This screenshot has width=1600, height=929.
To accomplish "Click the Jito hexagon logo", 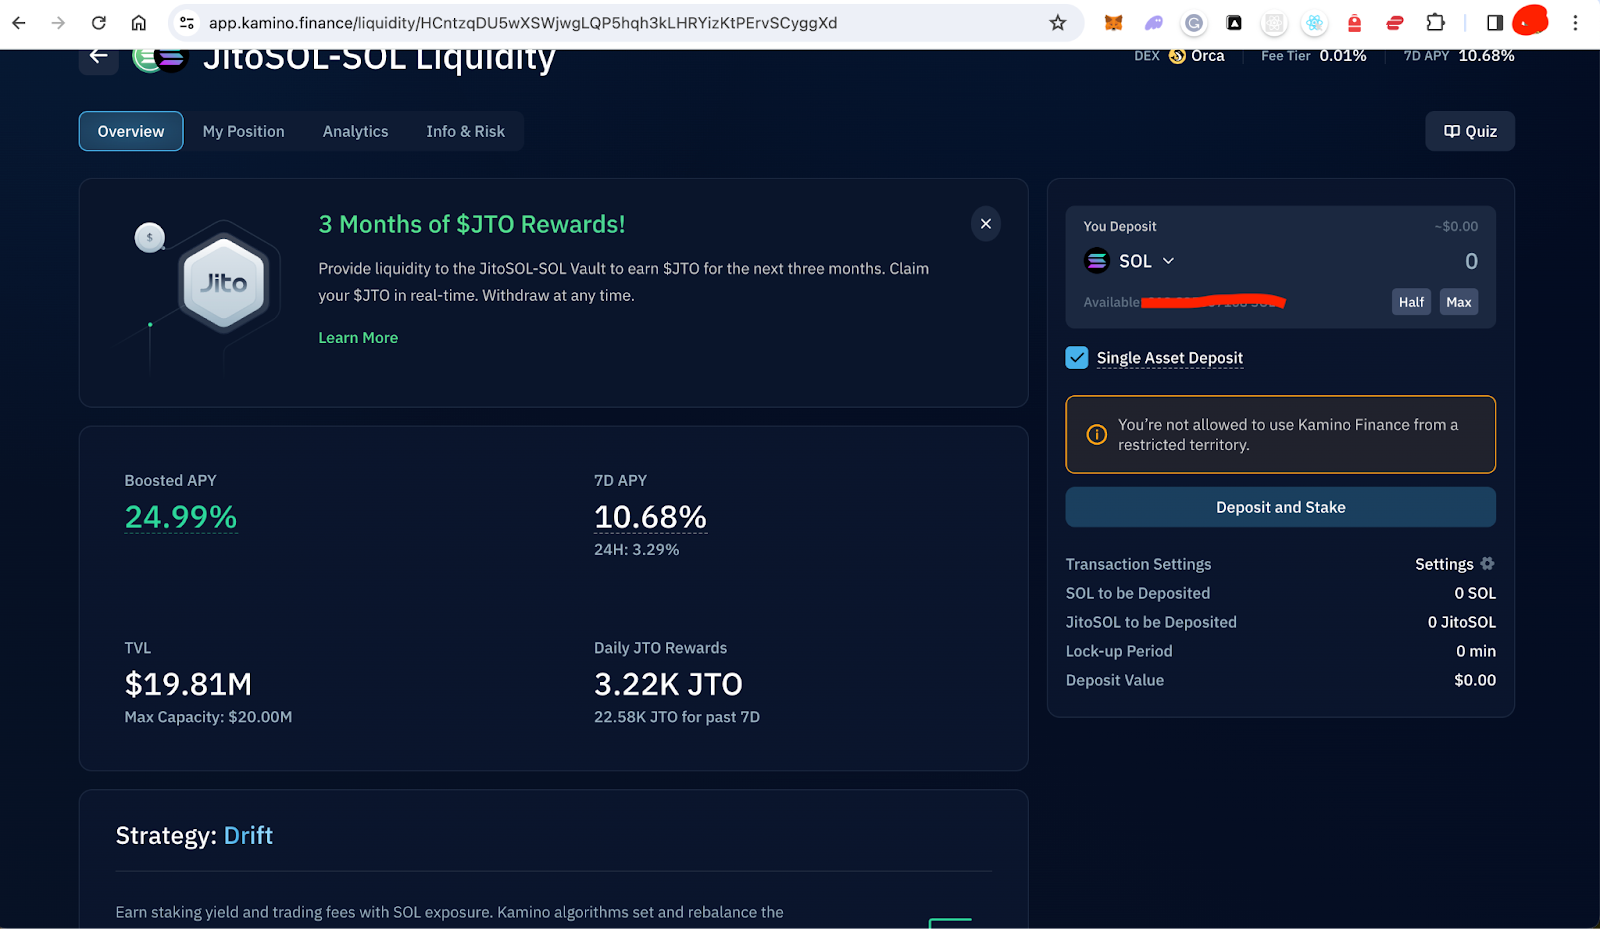I will 223,284.
